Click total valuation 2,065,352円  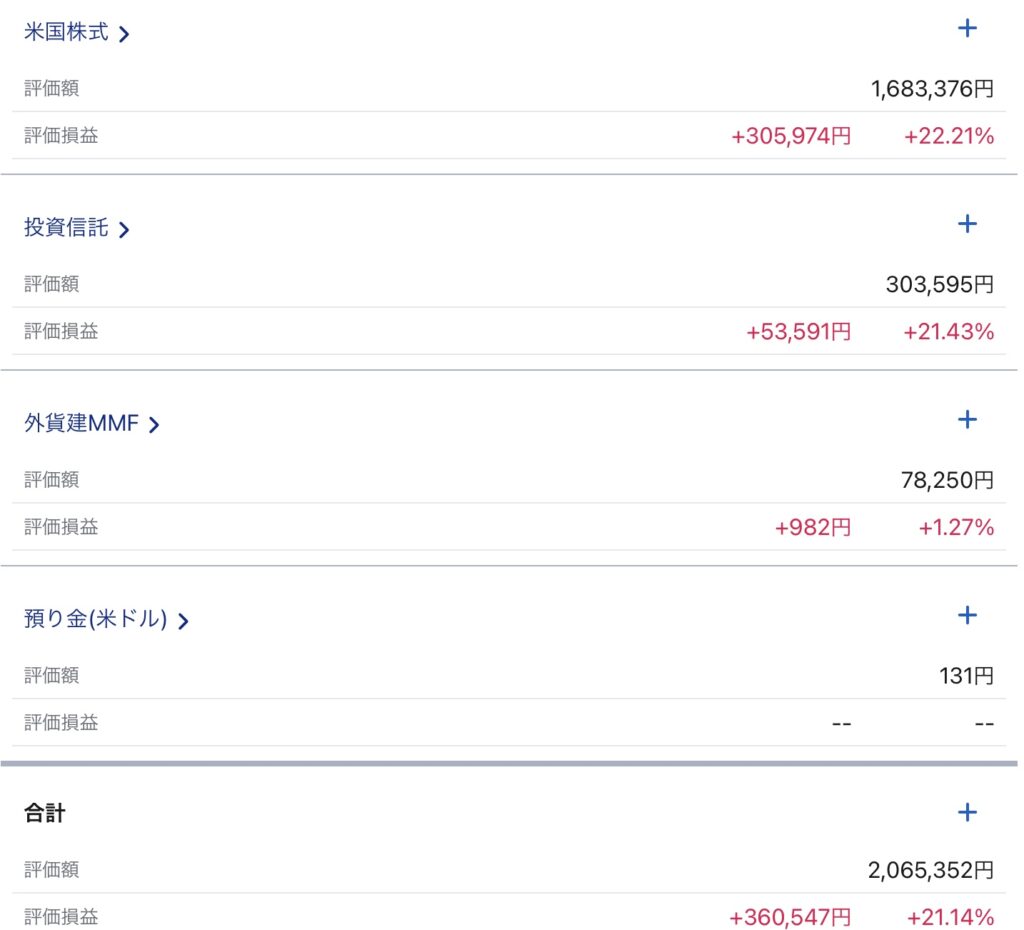(931, 871)
